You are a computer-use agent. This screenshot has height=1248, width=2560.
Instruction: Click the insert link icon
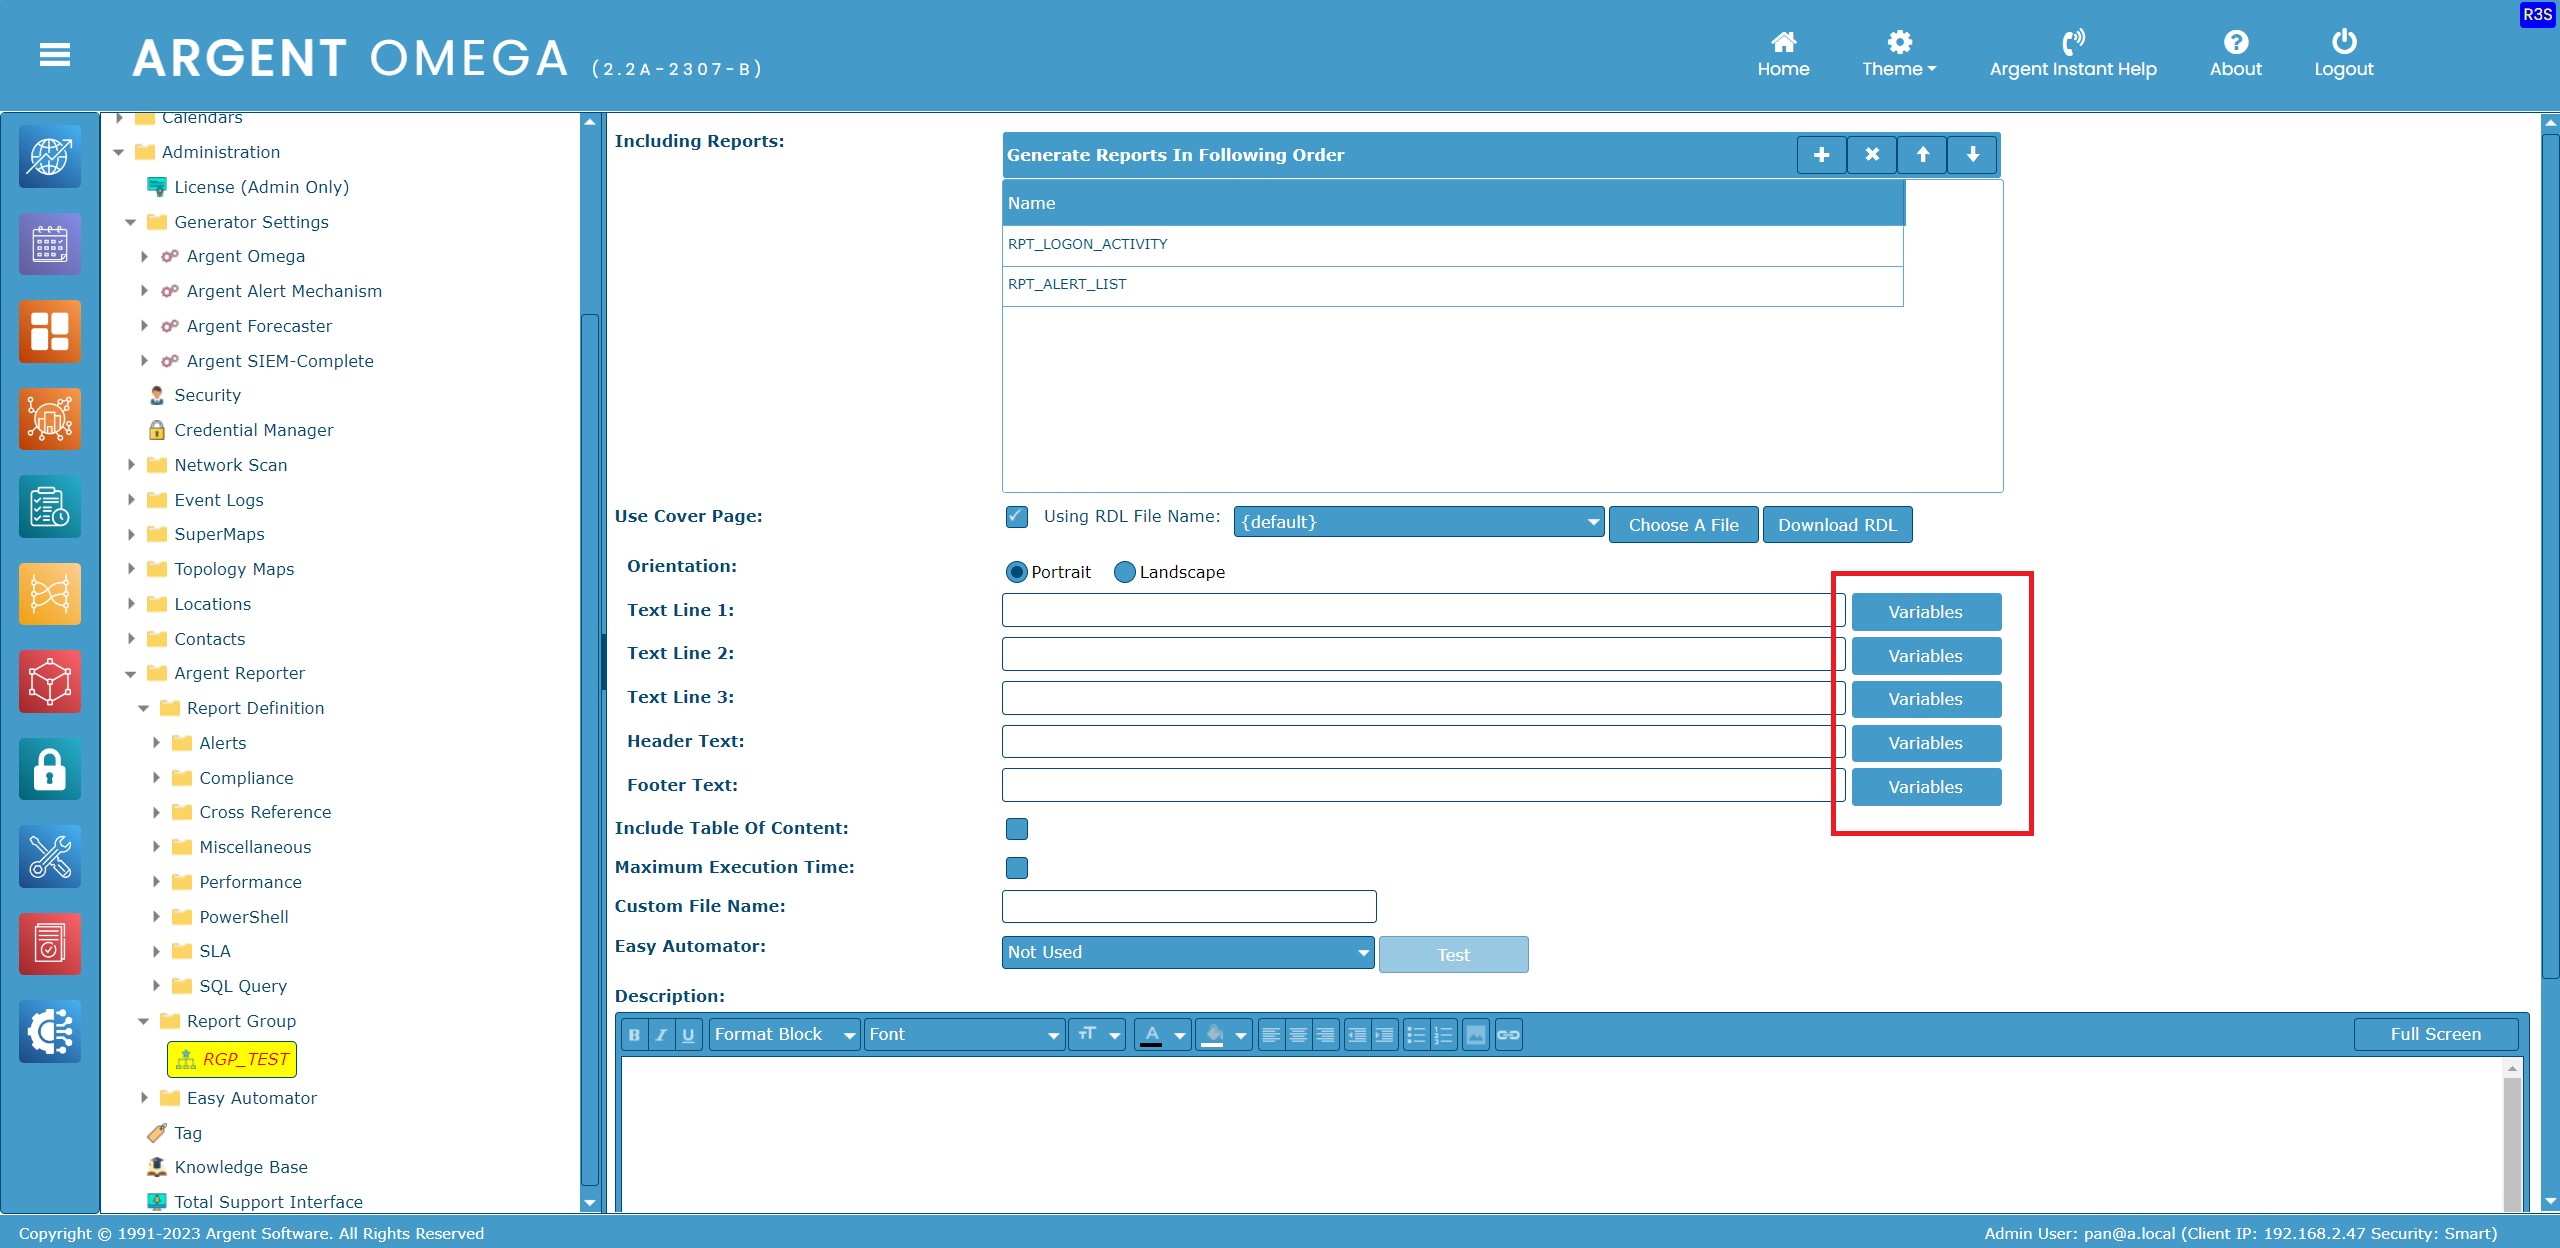click(x=1508, y=1035)
